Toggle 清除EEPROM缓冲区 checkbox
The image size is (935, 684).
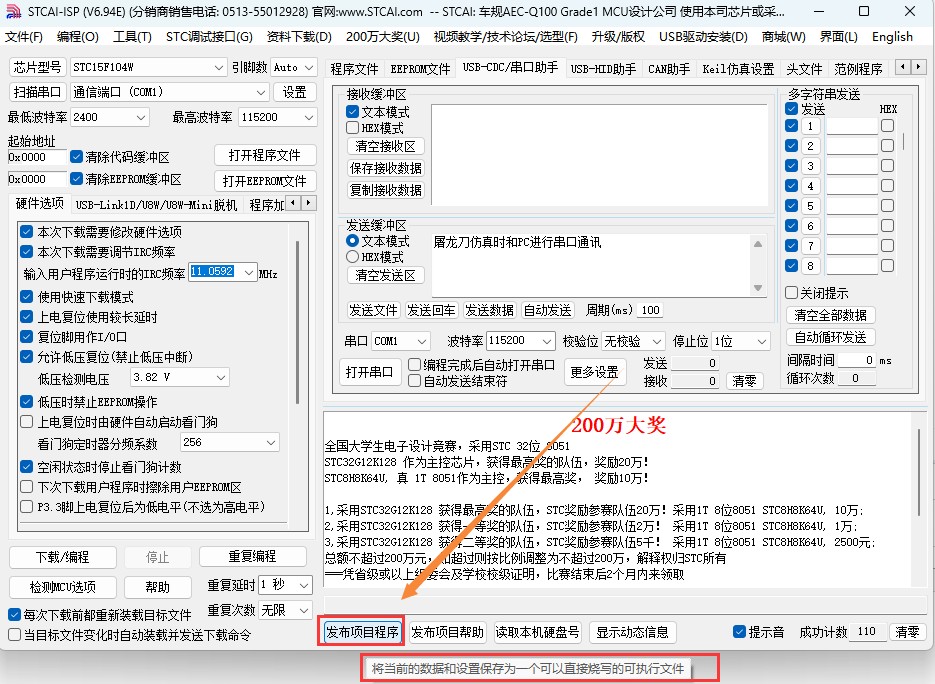(76, 178)
